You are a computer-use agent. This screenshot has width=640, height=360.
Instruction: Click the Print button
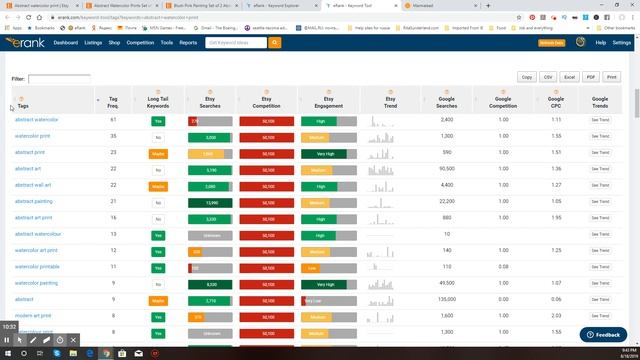click(x=611, y=77)
